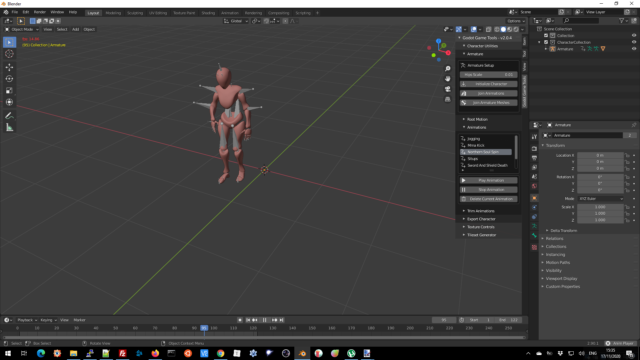Switch viewport to Solid shading mode

[x=503, y=29]
